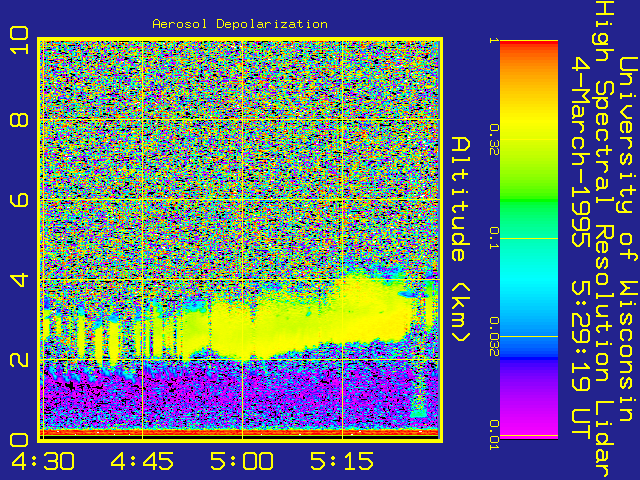Click the red ground-level band in plot
Viewport: 640px width, 480px height.
240,432
